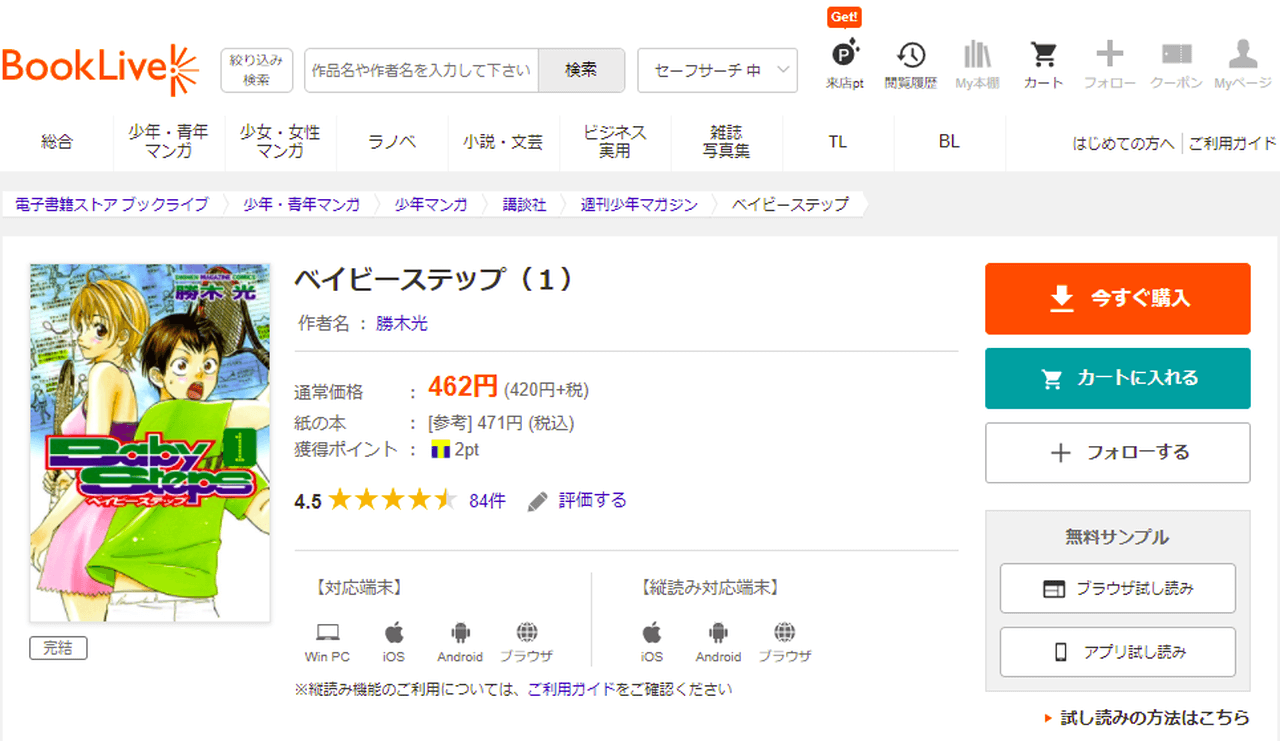
Task: Expand the セーフサーチ 中 dropdown
Action: pos(717,71)
